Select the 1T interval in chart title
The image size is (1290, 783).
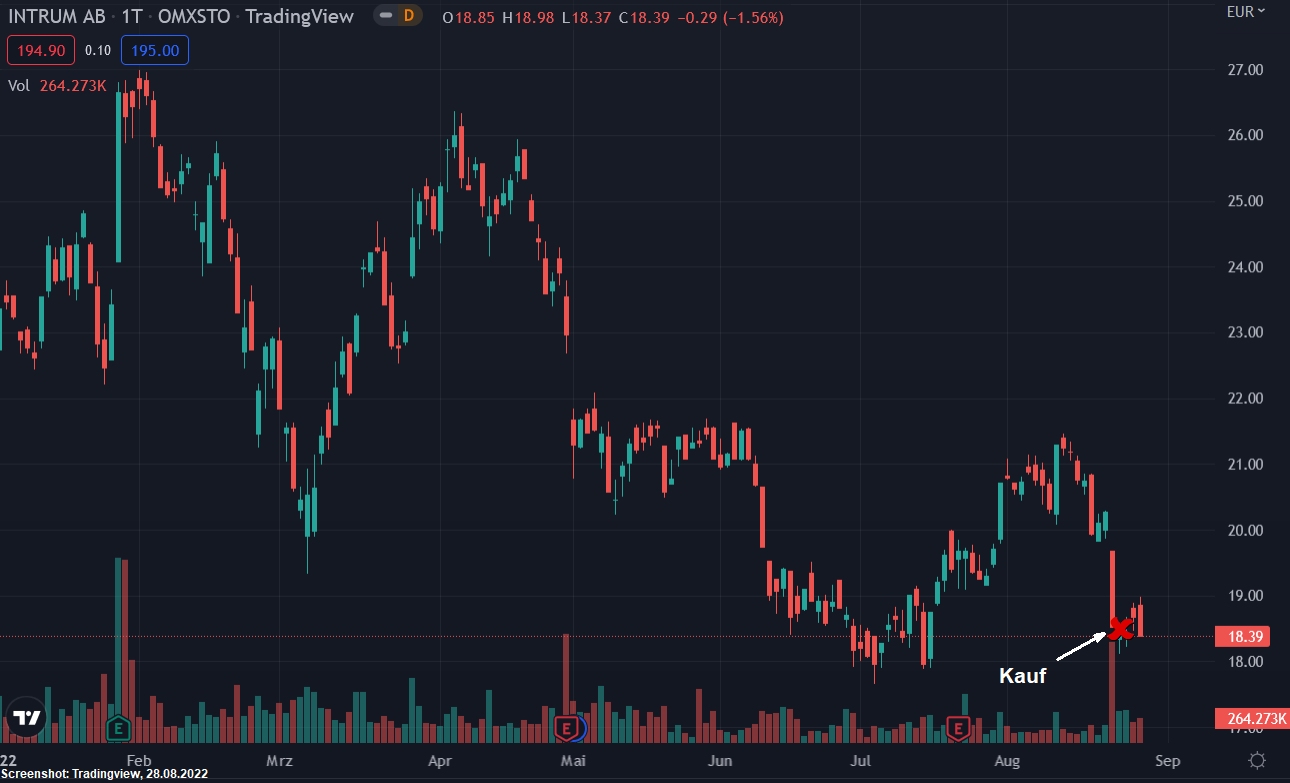[130, 16]
